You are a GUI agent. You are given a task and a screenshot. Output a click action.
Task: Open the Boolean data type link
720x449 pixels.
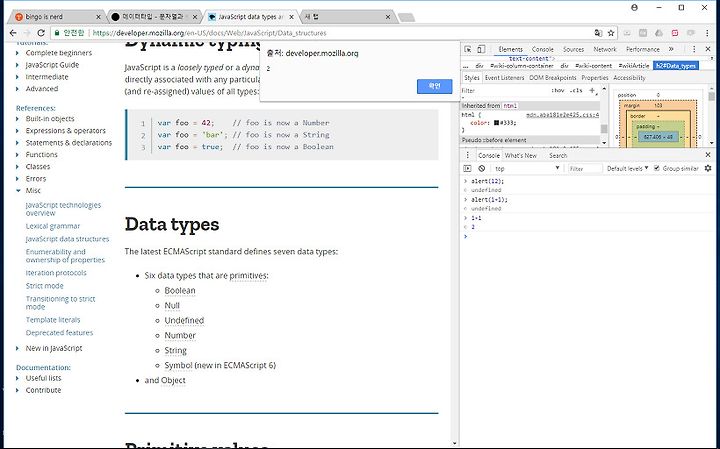click(x=180, y=291)
